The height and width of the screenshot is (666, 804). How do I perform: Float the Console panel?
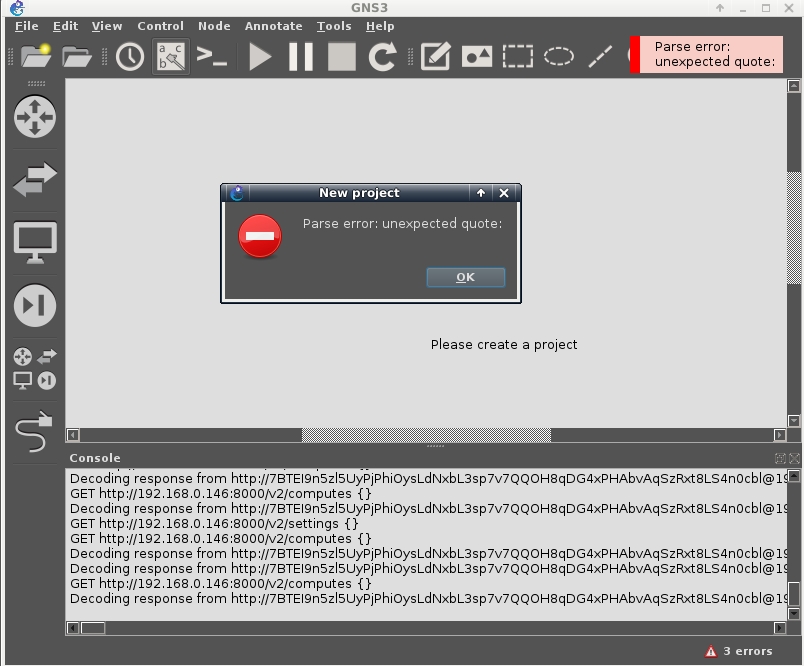[x=780, y=458]
